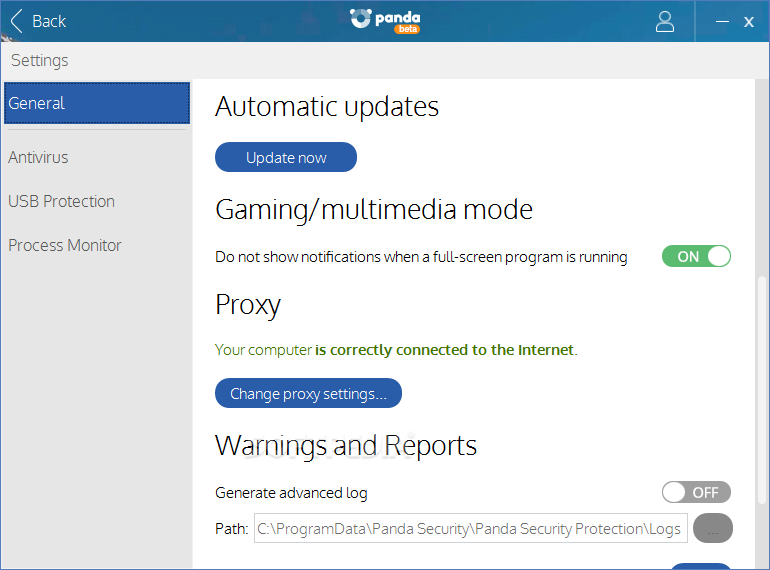770x570 pixels.
Task: Turn off gaming/multimedia mode toggle
Action: [696, 256]
